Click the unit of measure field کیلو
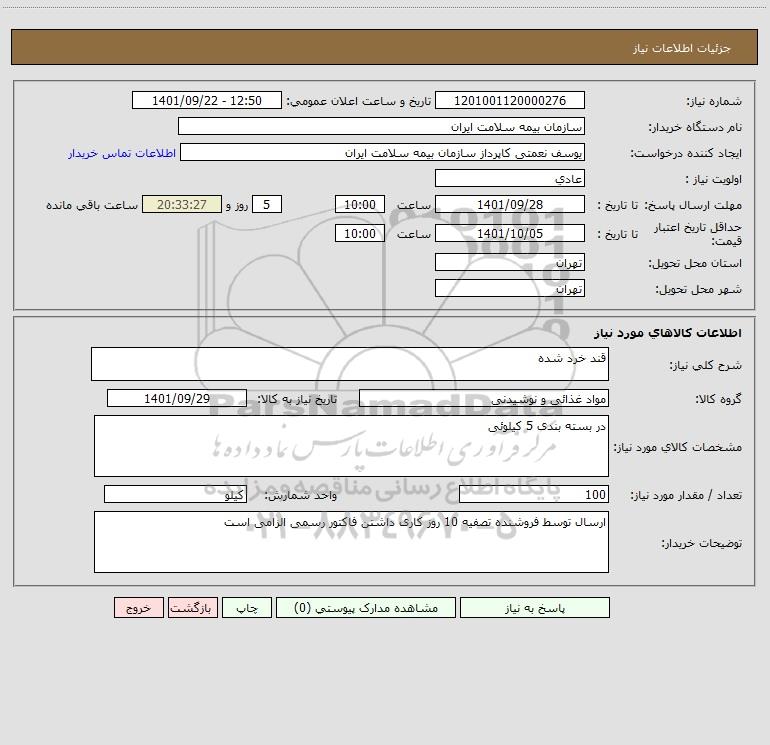Screen dimensions: 770x745 point(175,495)
